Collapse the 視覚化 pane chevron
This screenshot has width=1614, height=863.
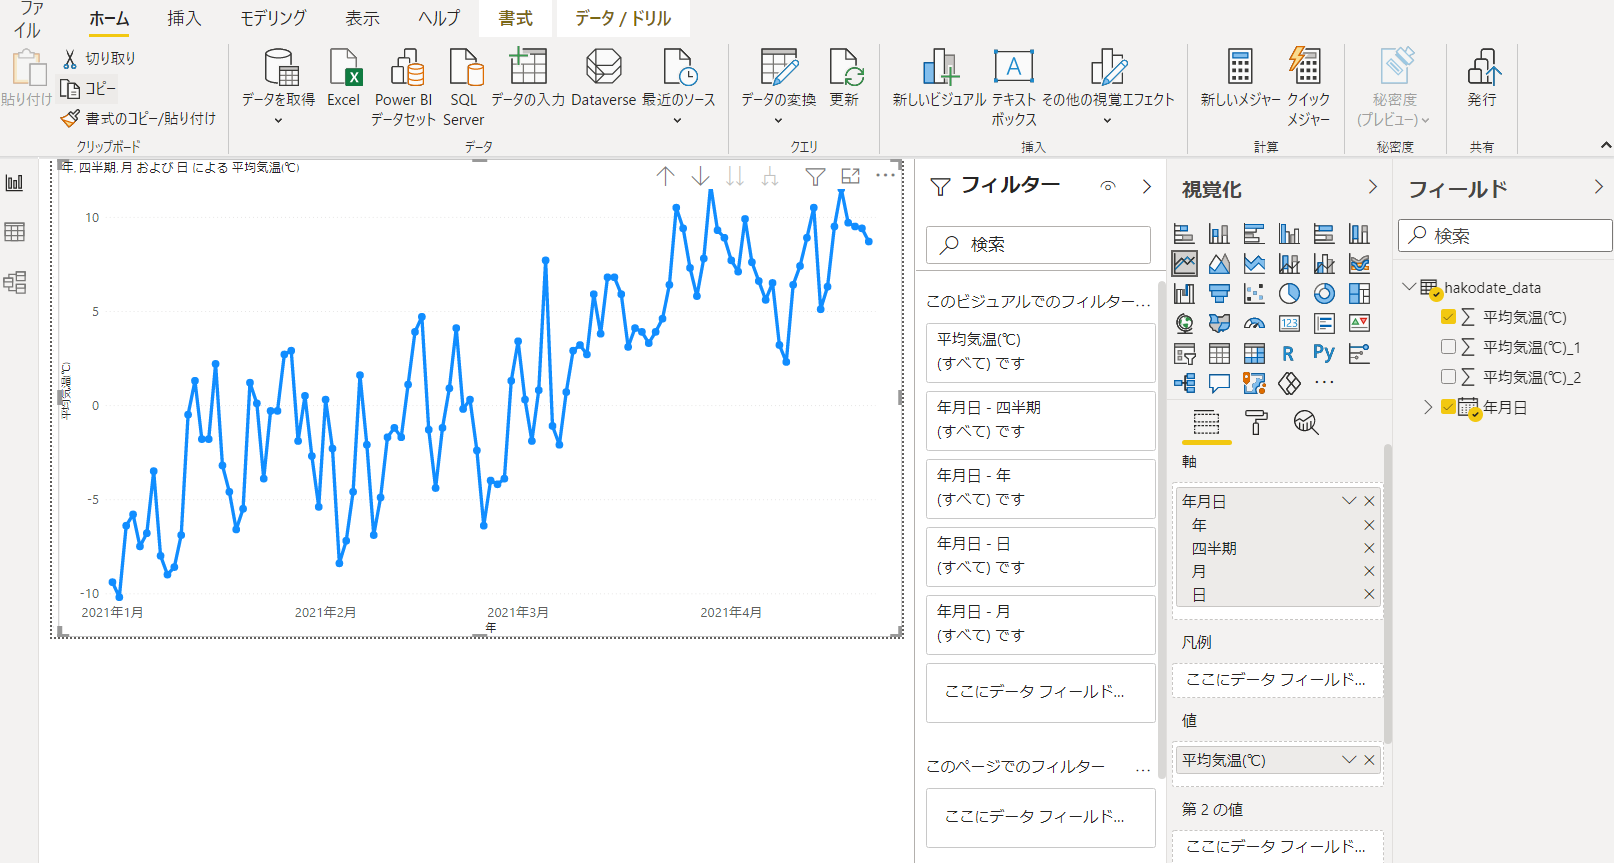click(1373, 187)
